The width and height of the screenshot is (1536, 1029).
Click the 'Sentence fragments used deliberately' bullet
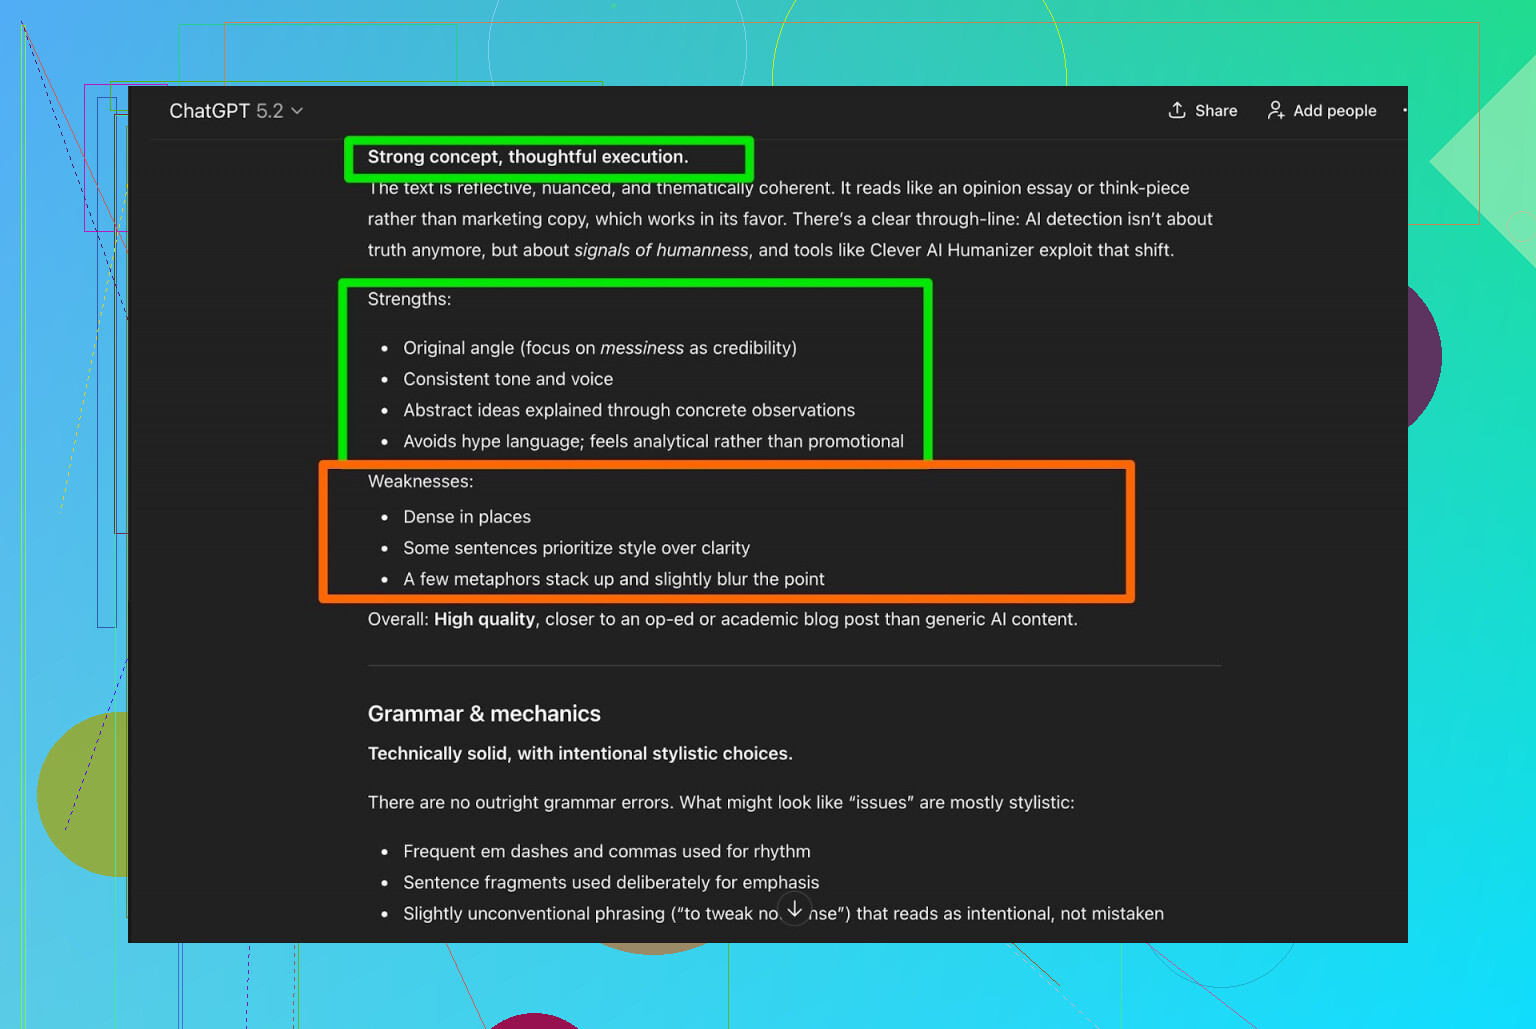611,882
